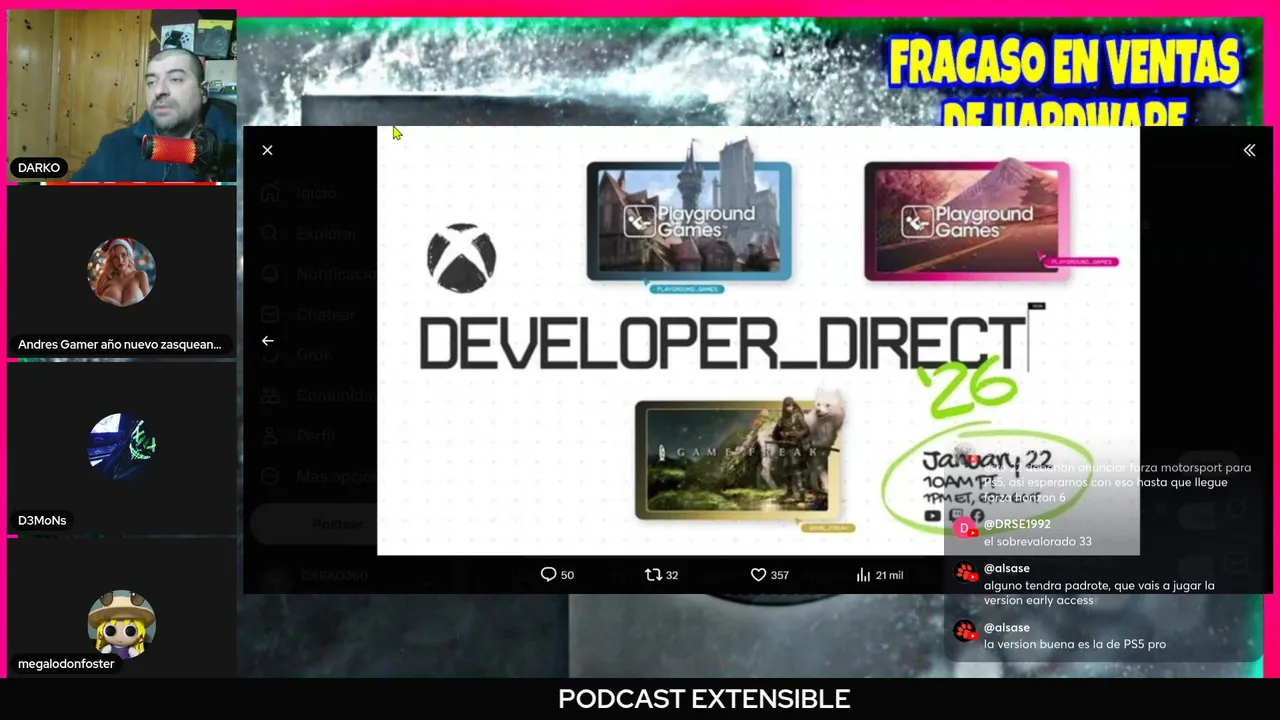Select the megalodonfoster participant avatar
This screenshot has height=720, width=1280.
121,623
